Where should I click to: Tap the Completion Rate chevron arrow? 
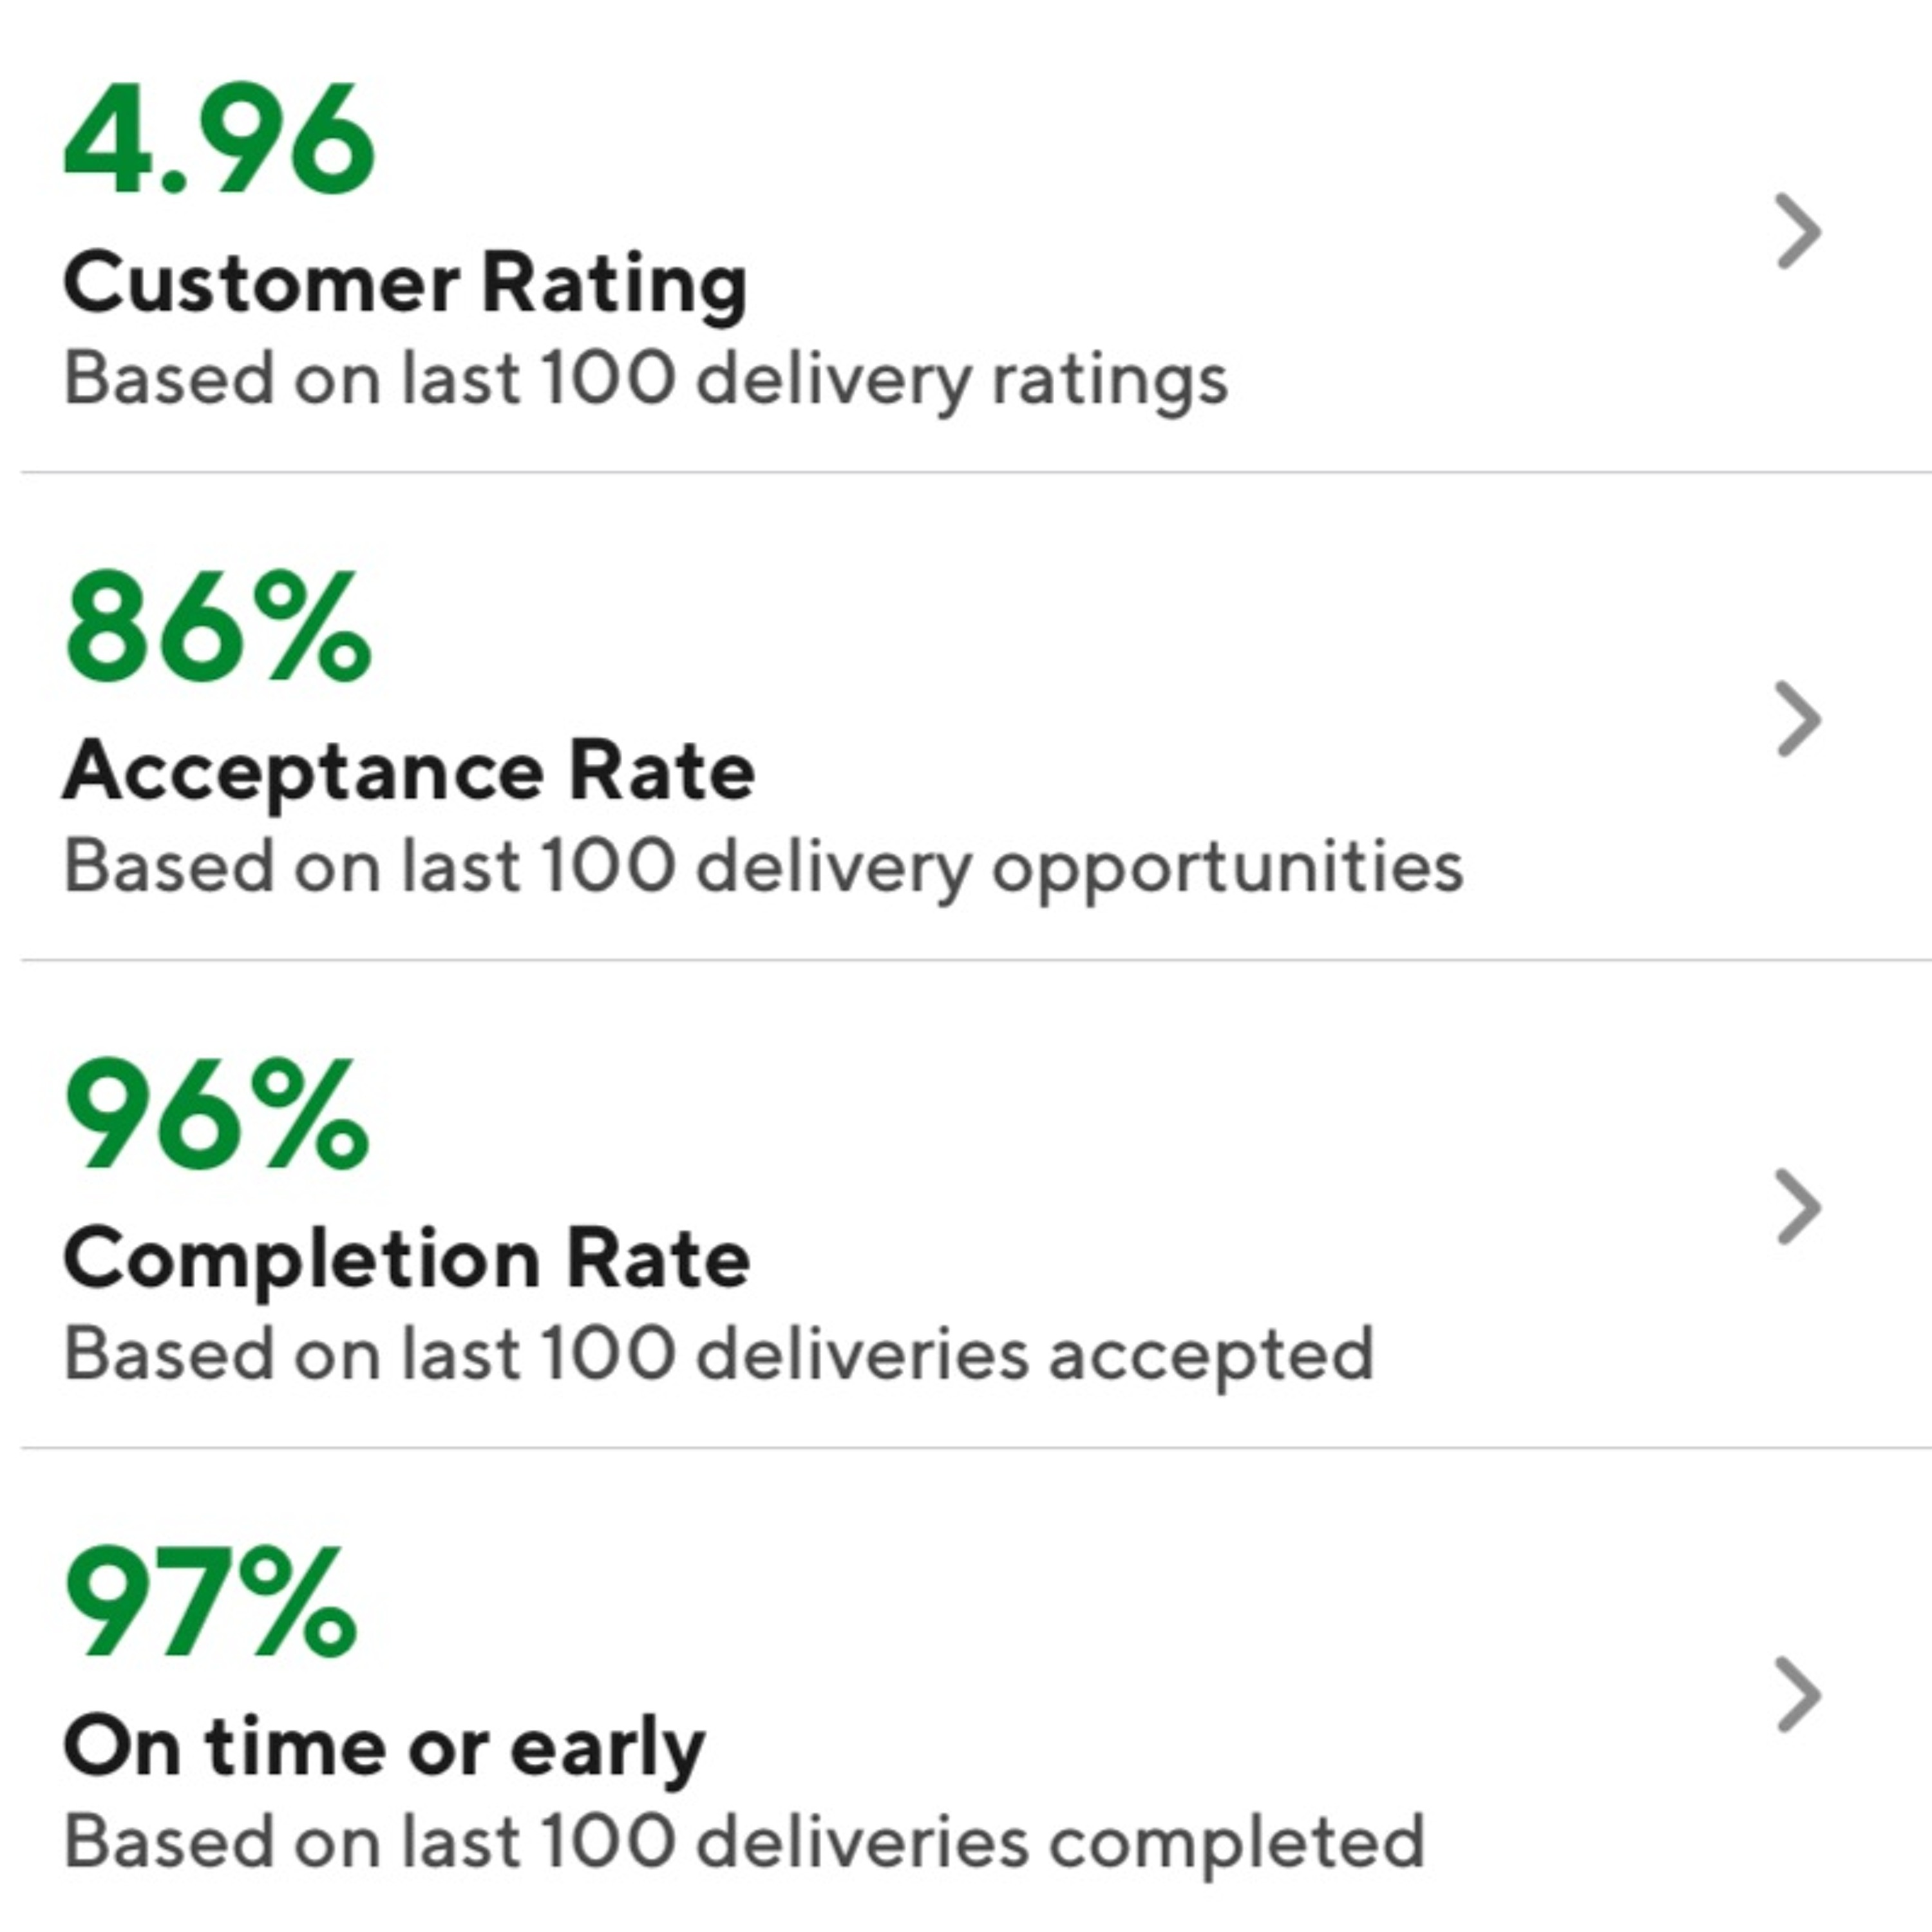1798,1207
